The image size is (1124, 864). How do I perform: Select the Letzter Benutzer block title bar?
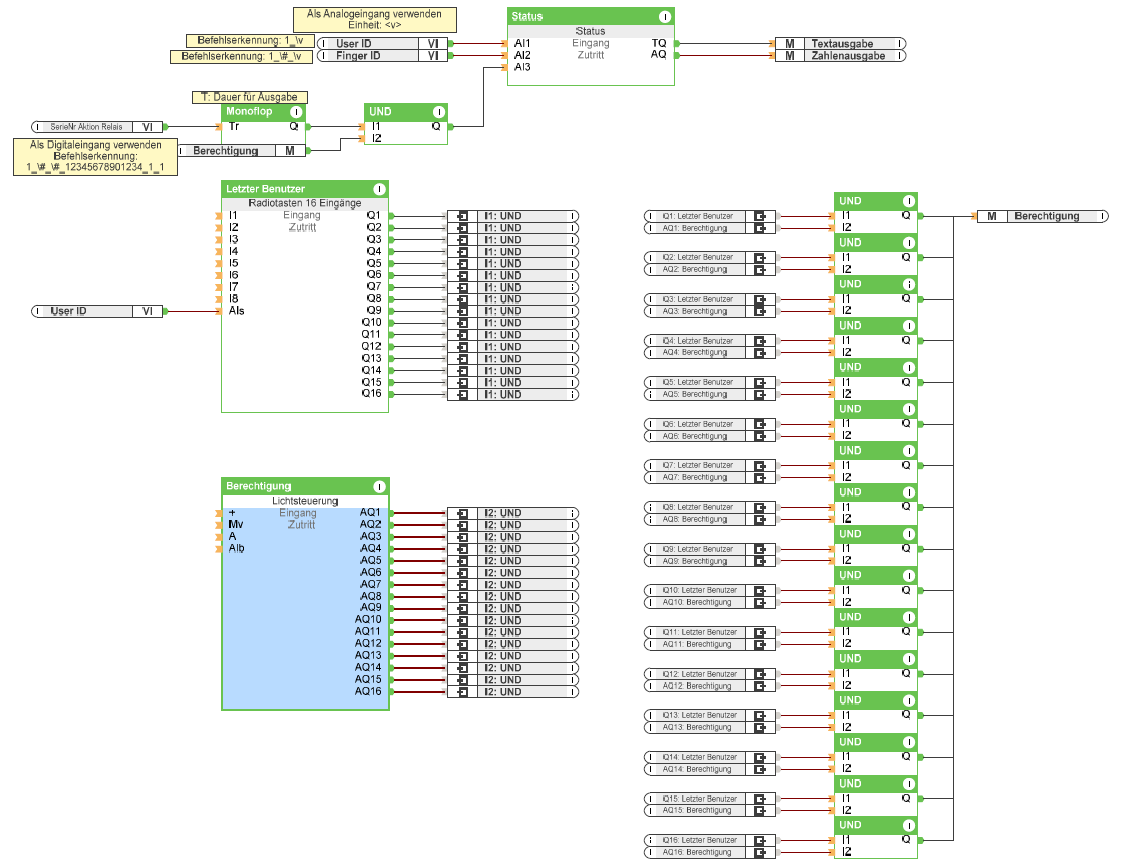coord(305,189)
